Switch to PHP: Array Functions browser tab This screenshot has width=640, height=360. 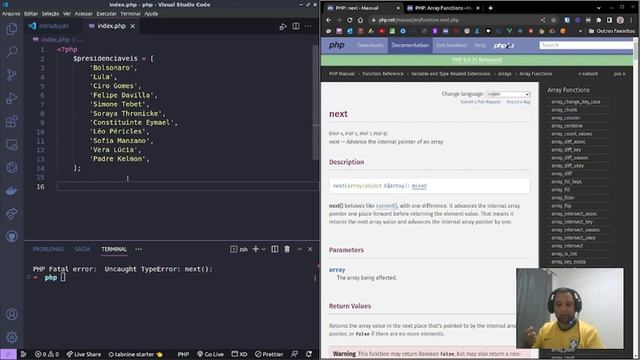point(442,8)
